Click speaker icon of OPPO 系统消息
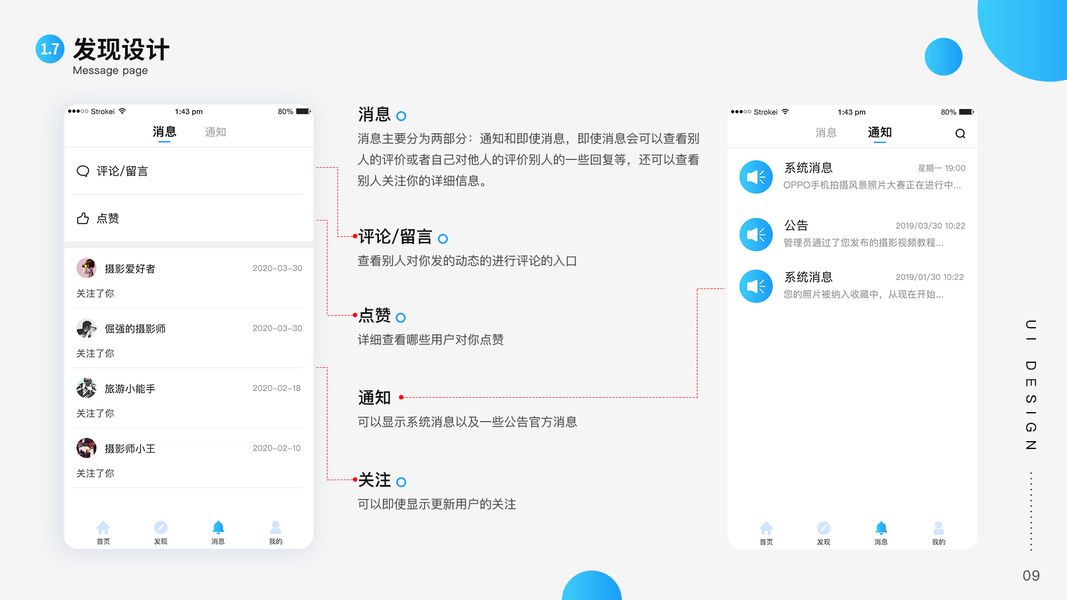The height and width of the screenshot is (600, 1067). (756, 177)
